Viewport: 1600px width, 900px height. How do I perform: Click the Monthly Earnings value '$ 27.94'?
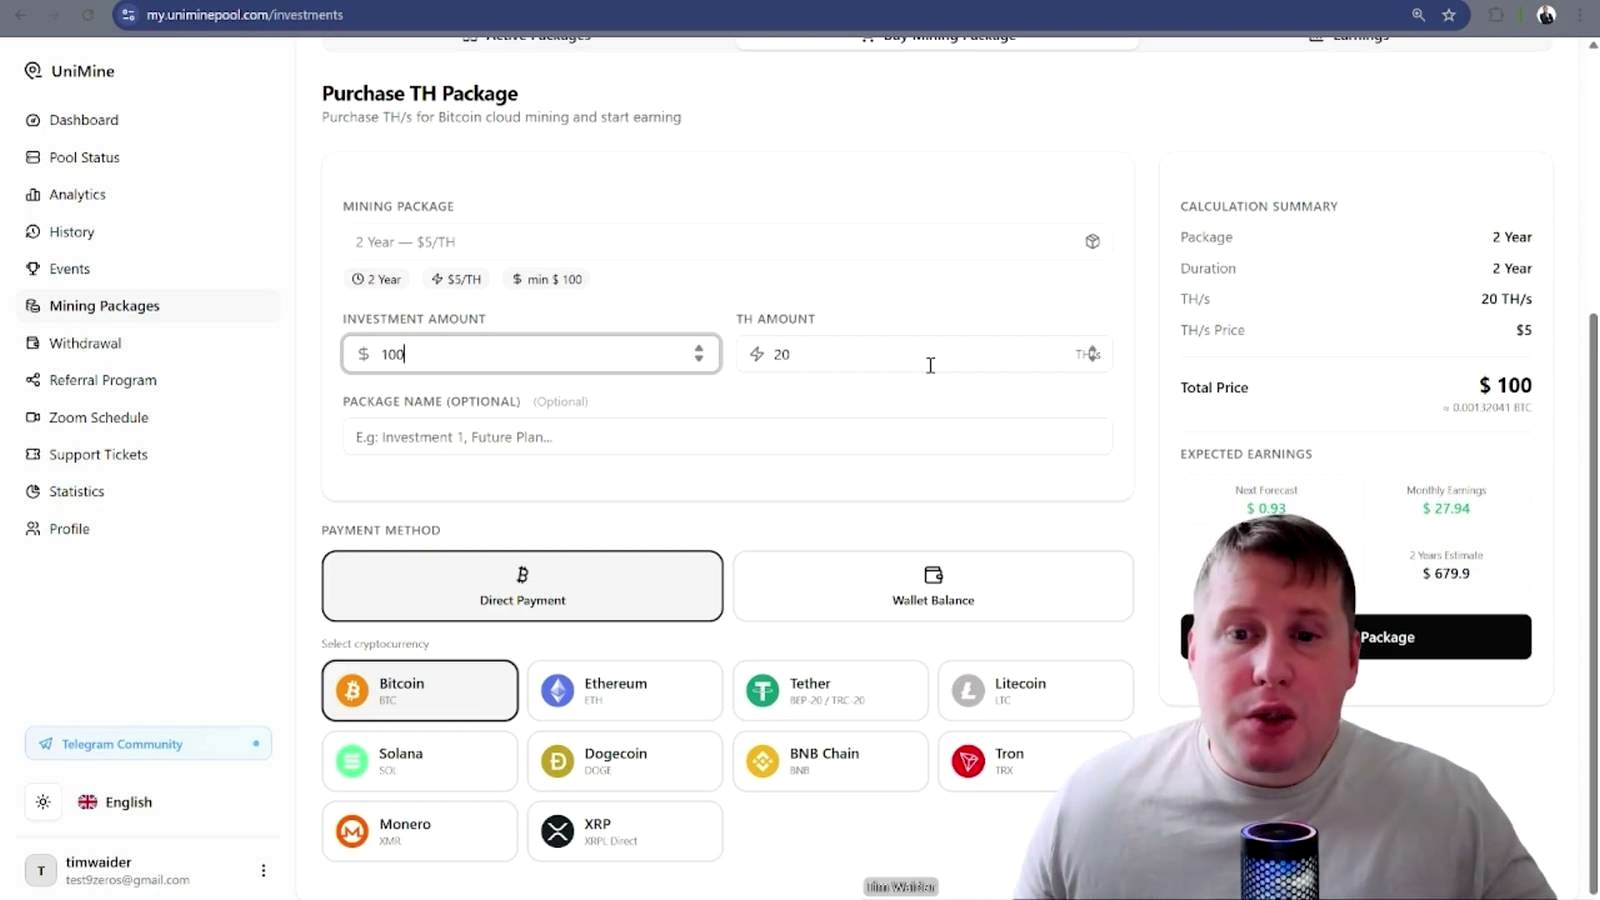point(1446,509)
